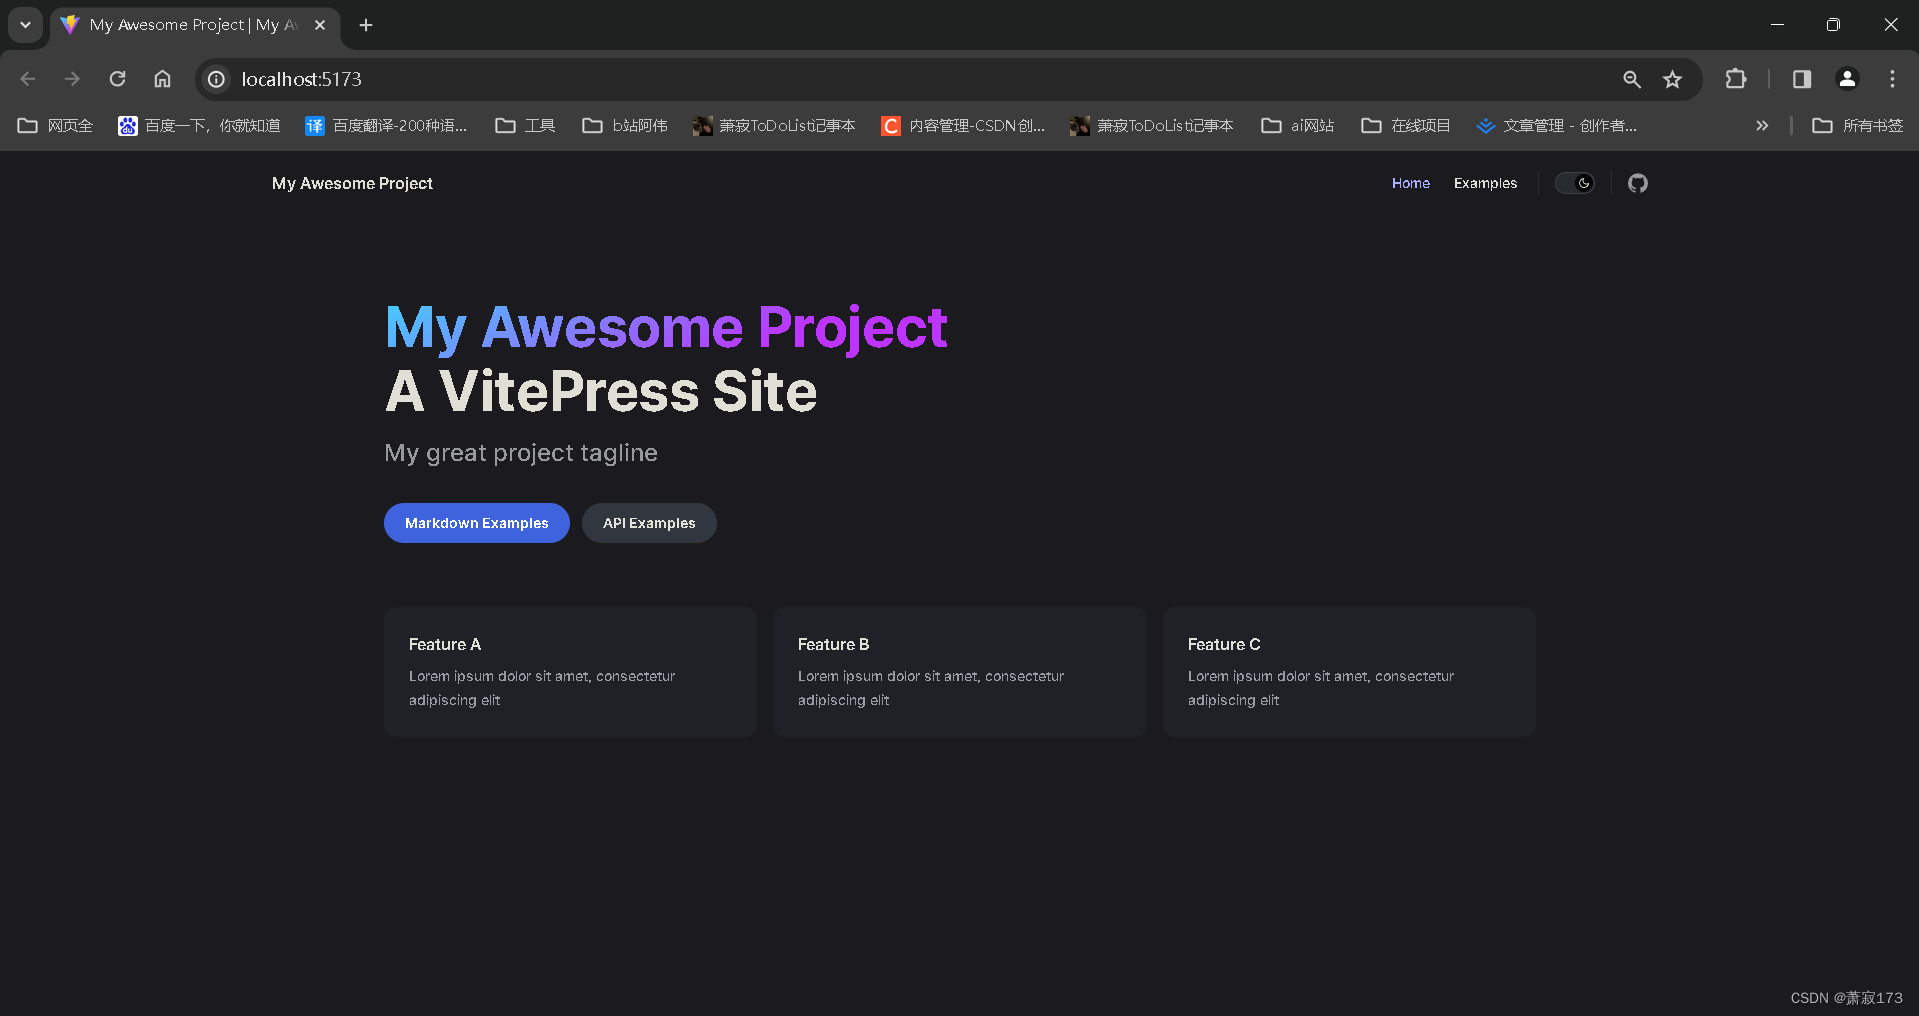
Task: Open the 工具 bookmarks folder
Action: click(525, 125)
